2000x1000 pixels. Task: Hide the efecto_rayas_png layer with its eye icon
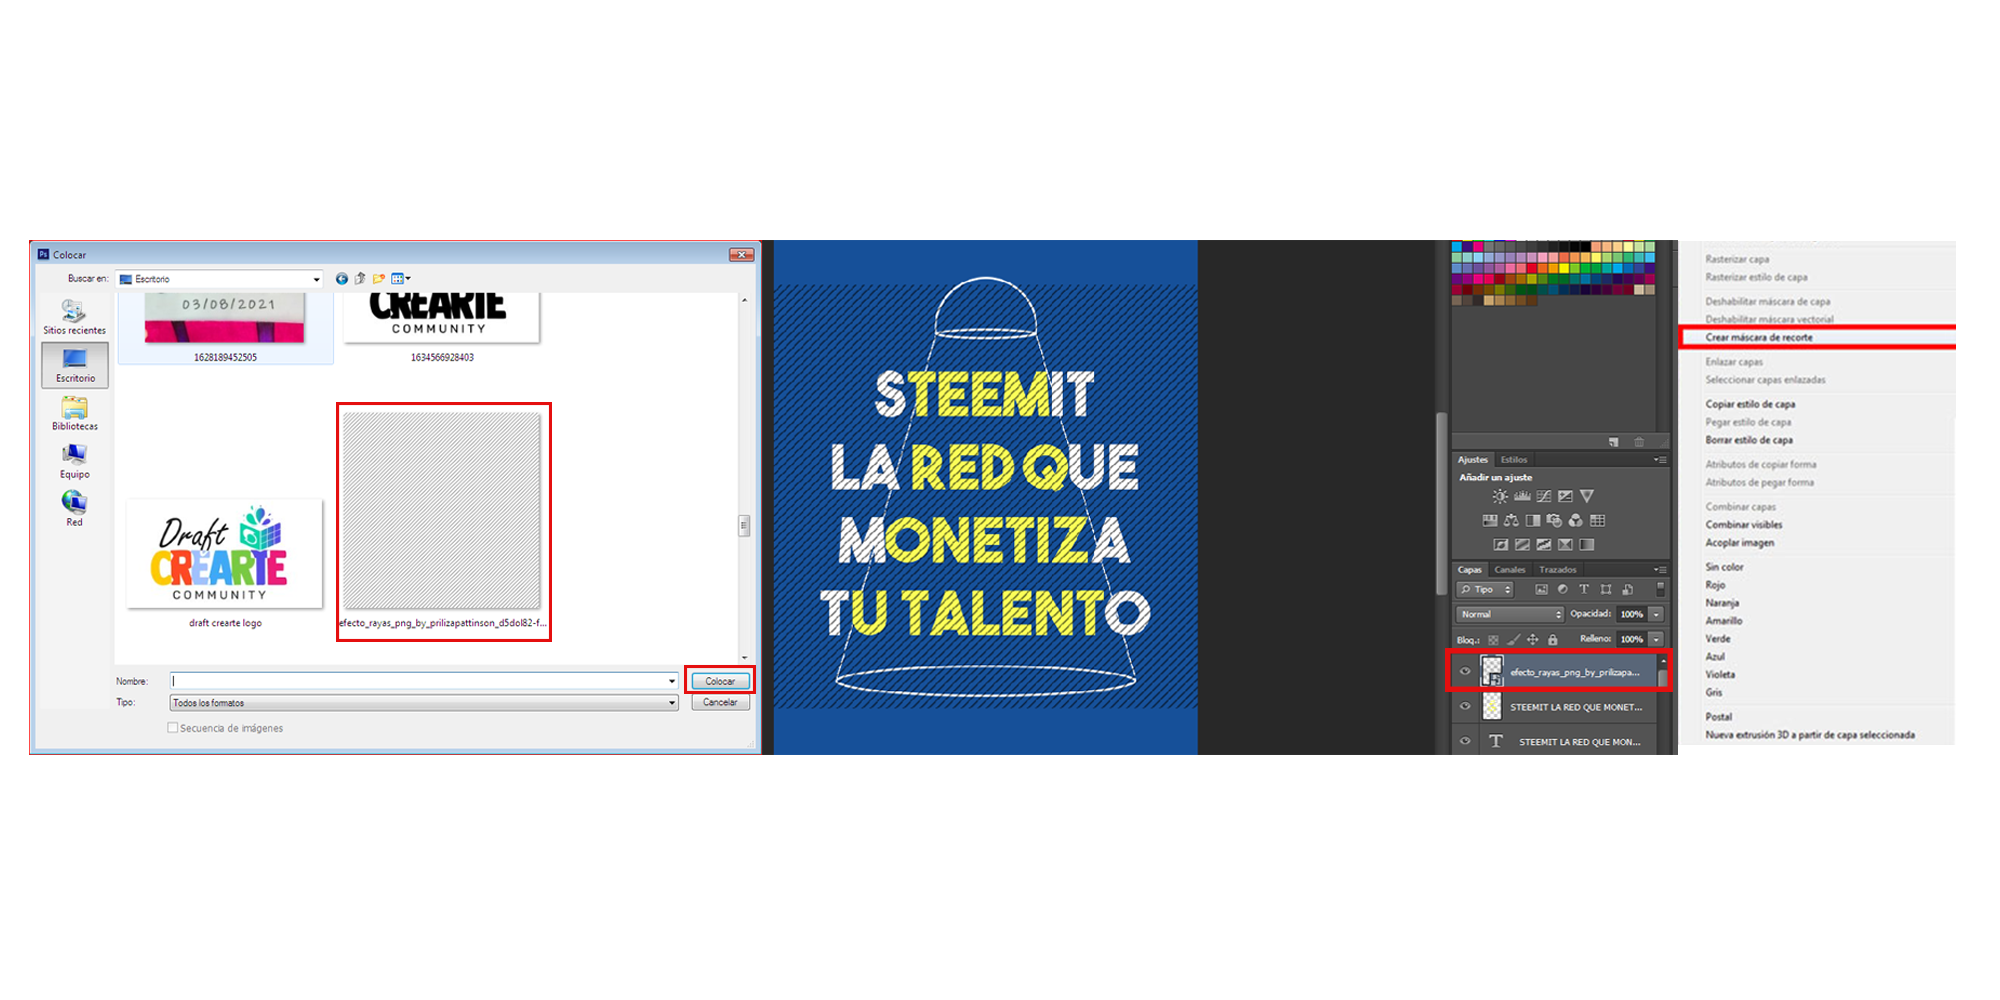pos(1465,672)
